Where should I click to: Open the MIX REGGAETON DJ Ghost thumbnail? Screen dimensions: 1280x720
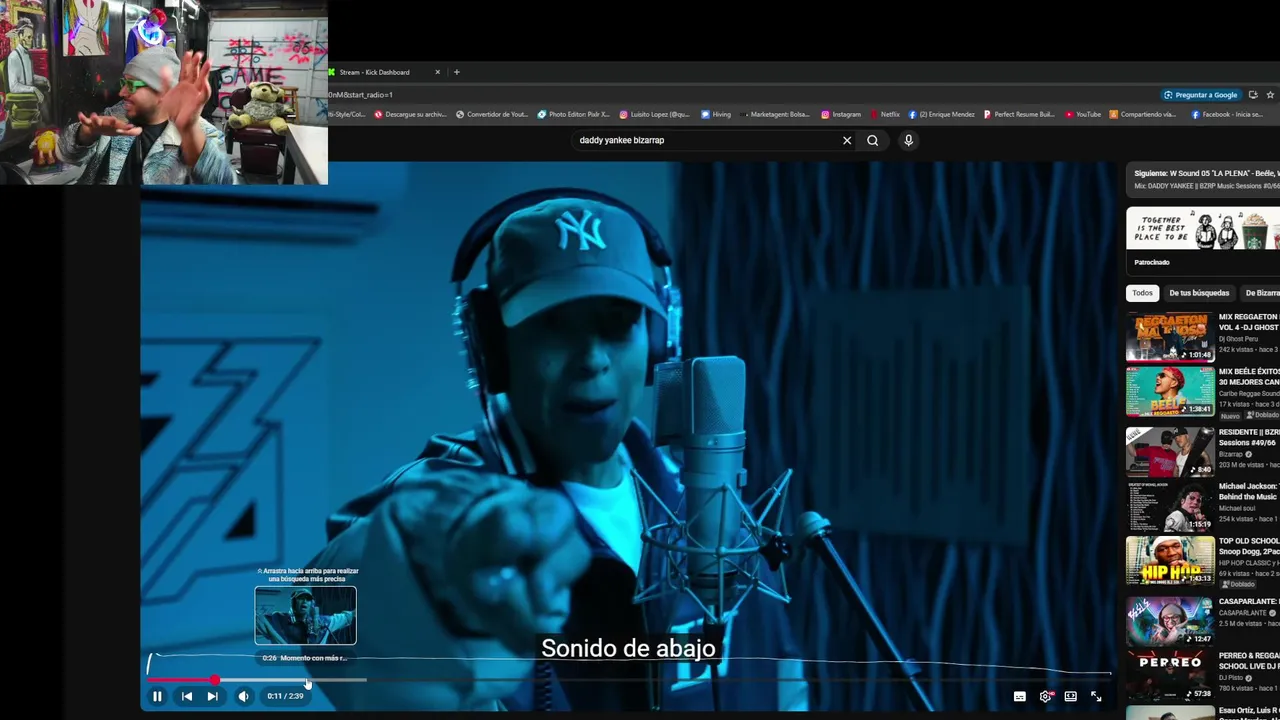[1170, 337]
